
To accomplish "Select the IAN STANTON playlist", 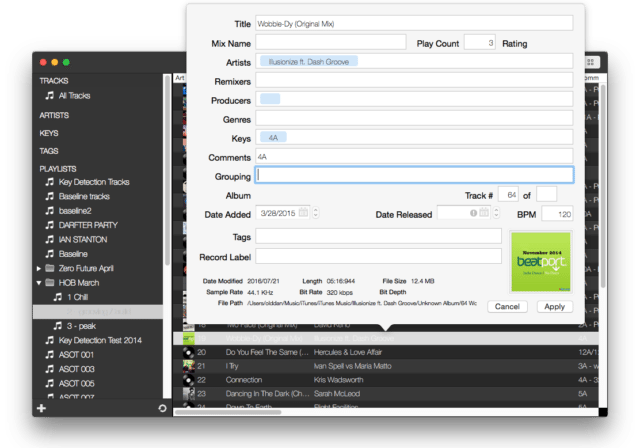I will pyautogui.click(x=83, y=240).
